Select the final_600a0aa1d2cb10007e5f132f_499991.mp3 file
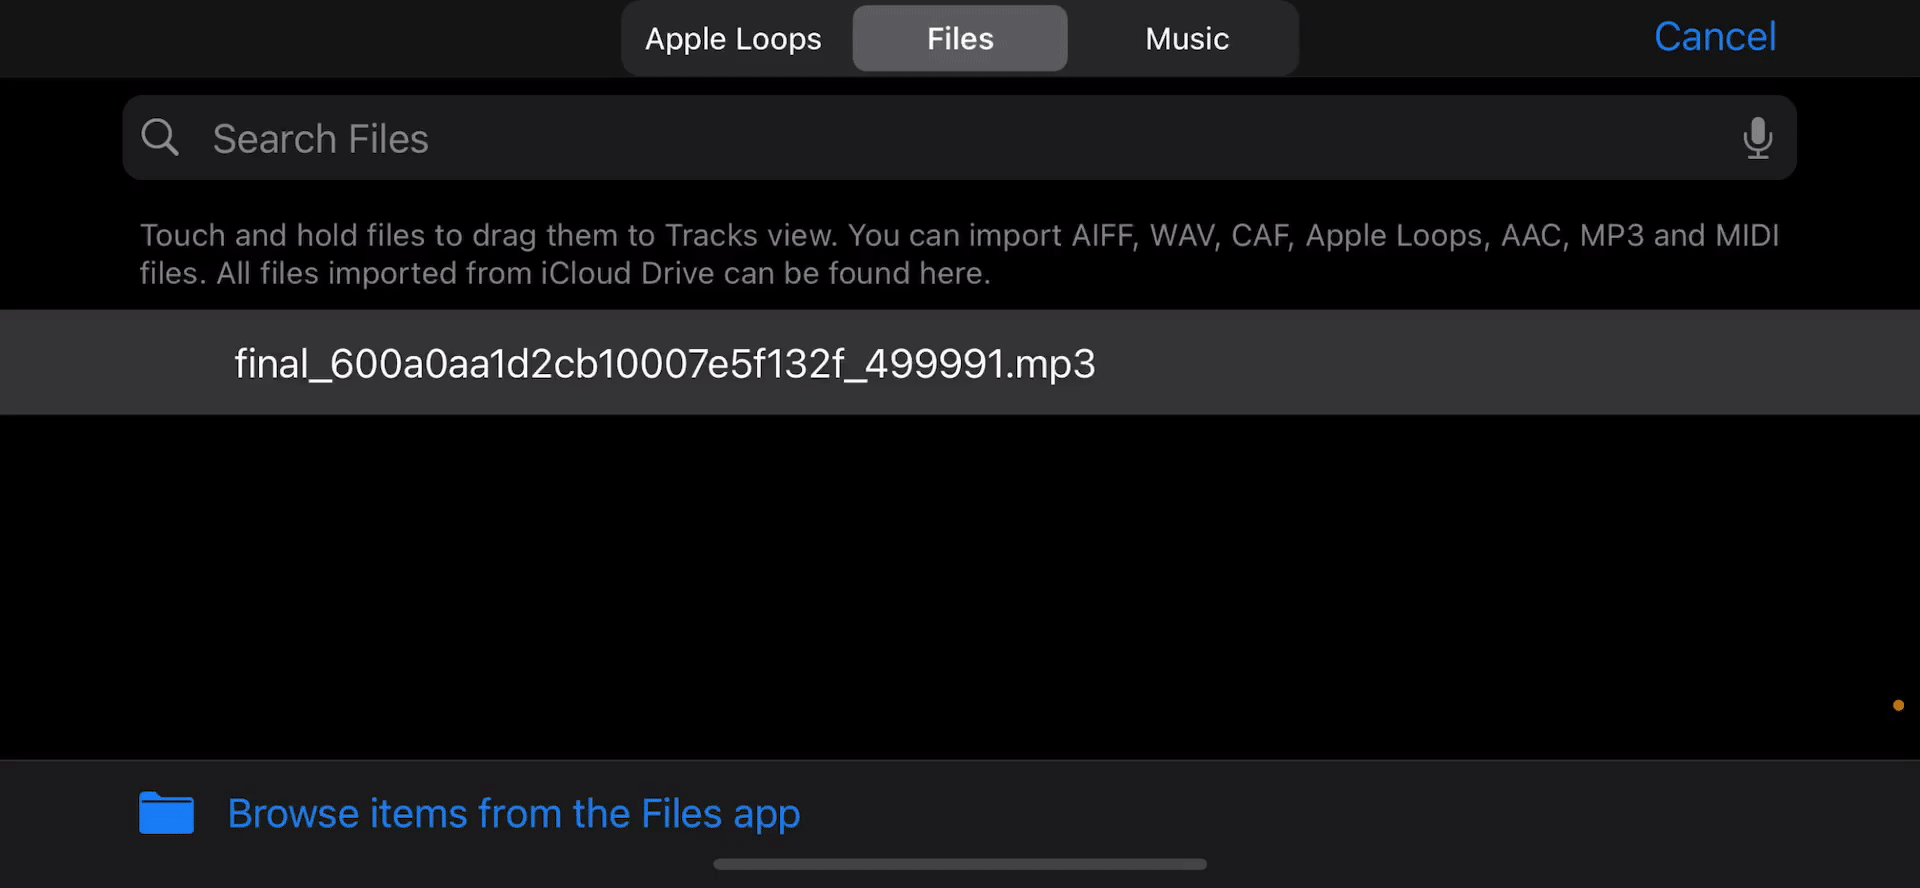Screen dimensions: 1920x888 click(664, 362)
